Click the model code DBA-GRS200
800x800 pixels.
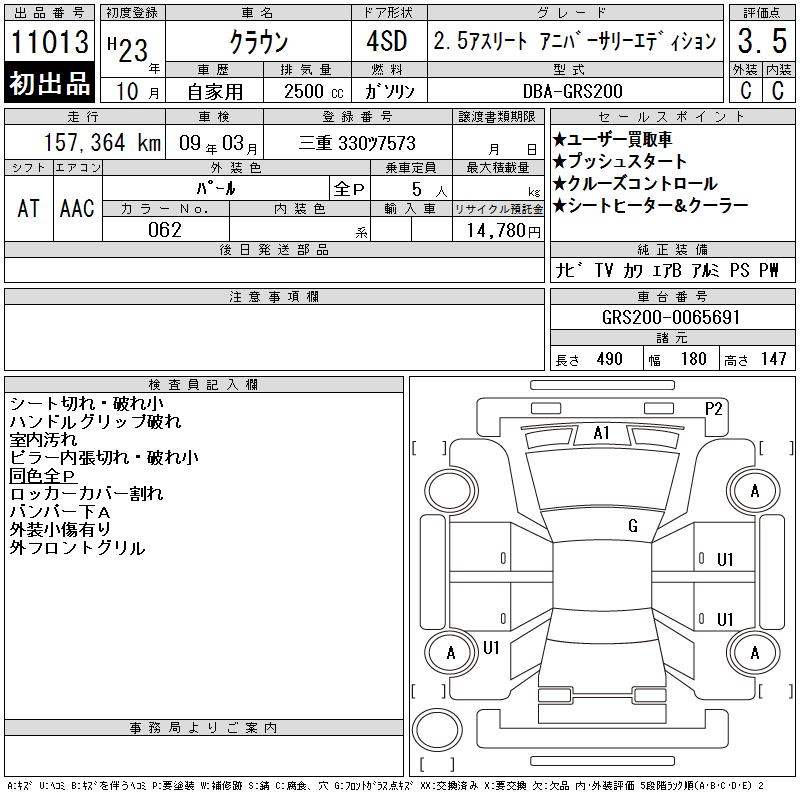pos(573,91)
